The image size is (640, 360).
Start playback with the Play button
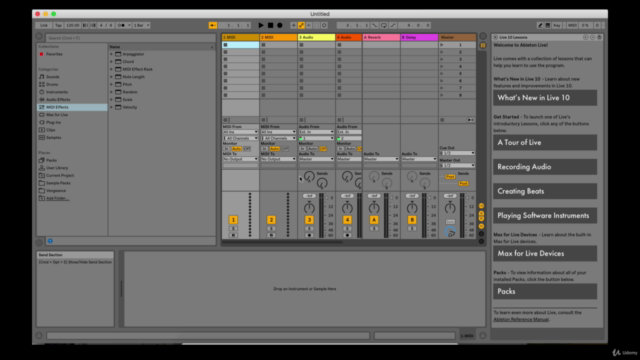click(x=261, y=25)
